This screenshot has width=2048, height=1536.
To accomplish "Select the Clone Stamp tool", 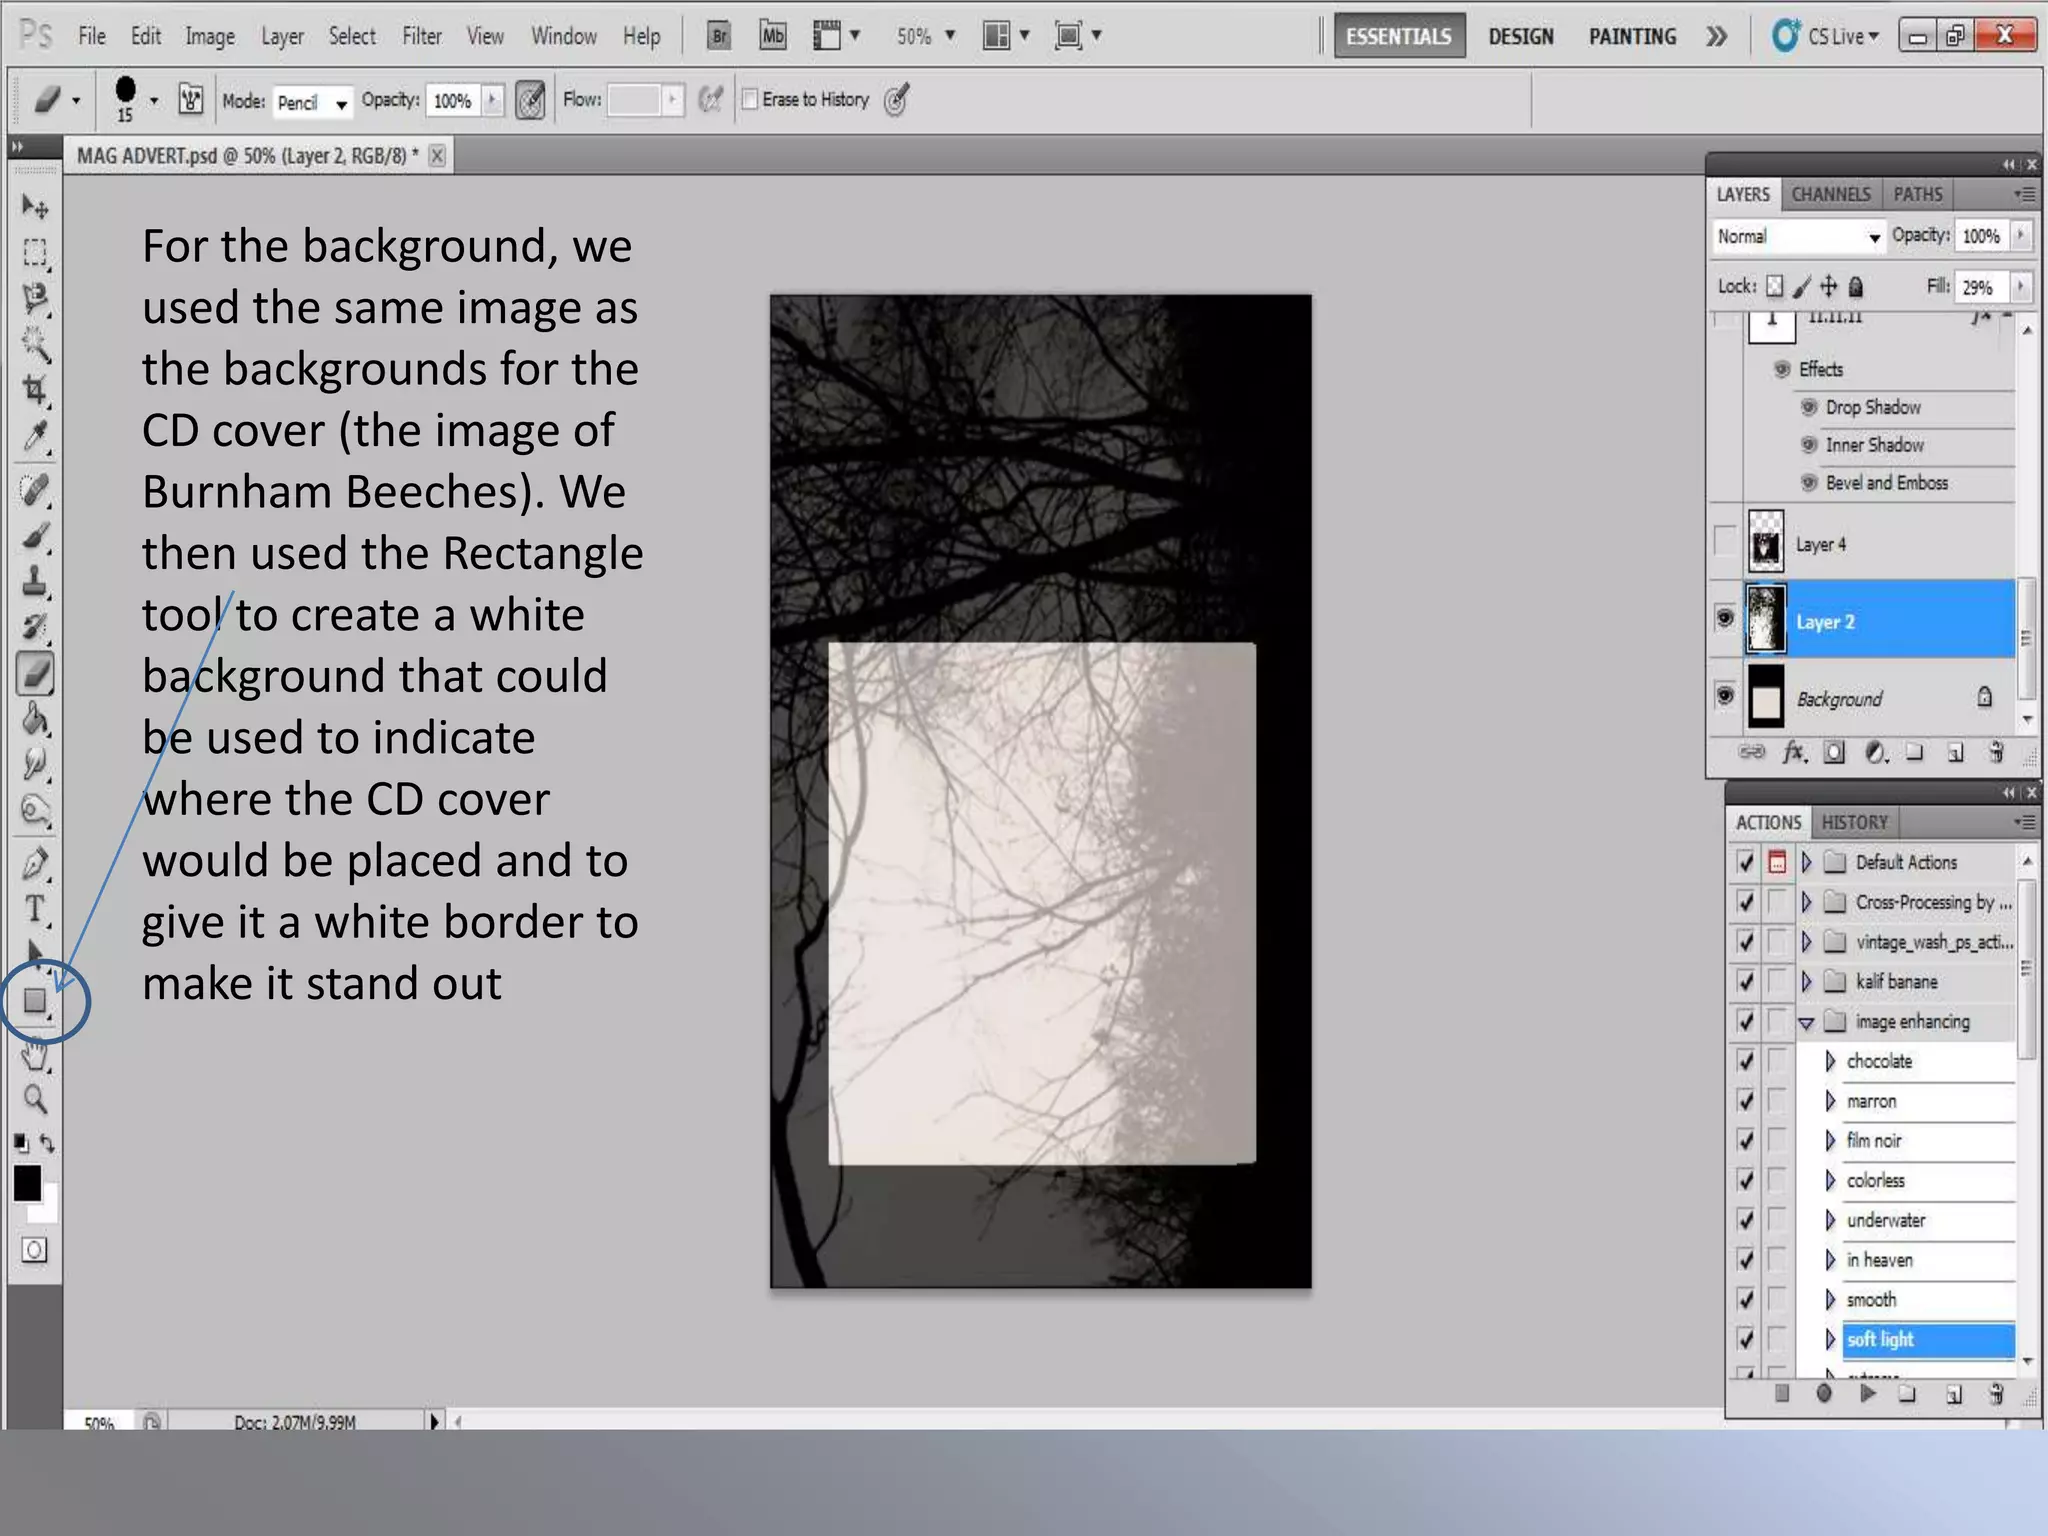I will [35, 581].
